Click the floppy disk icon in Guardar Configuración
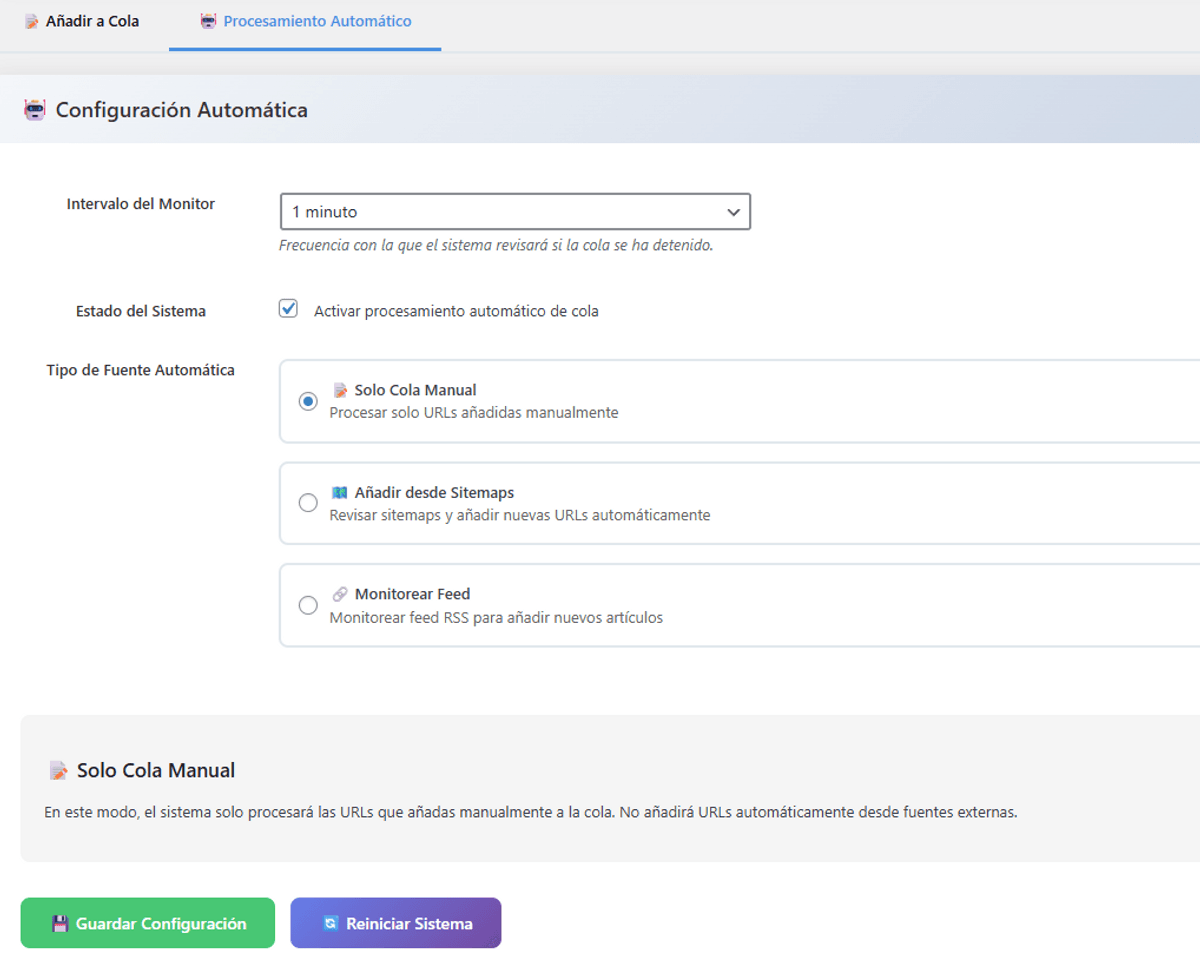1200x968 pixels. 60,923
